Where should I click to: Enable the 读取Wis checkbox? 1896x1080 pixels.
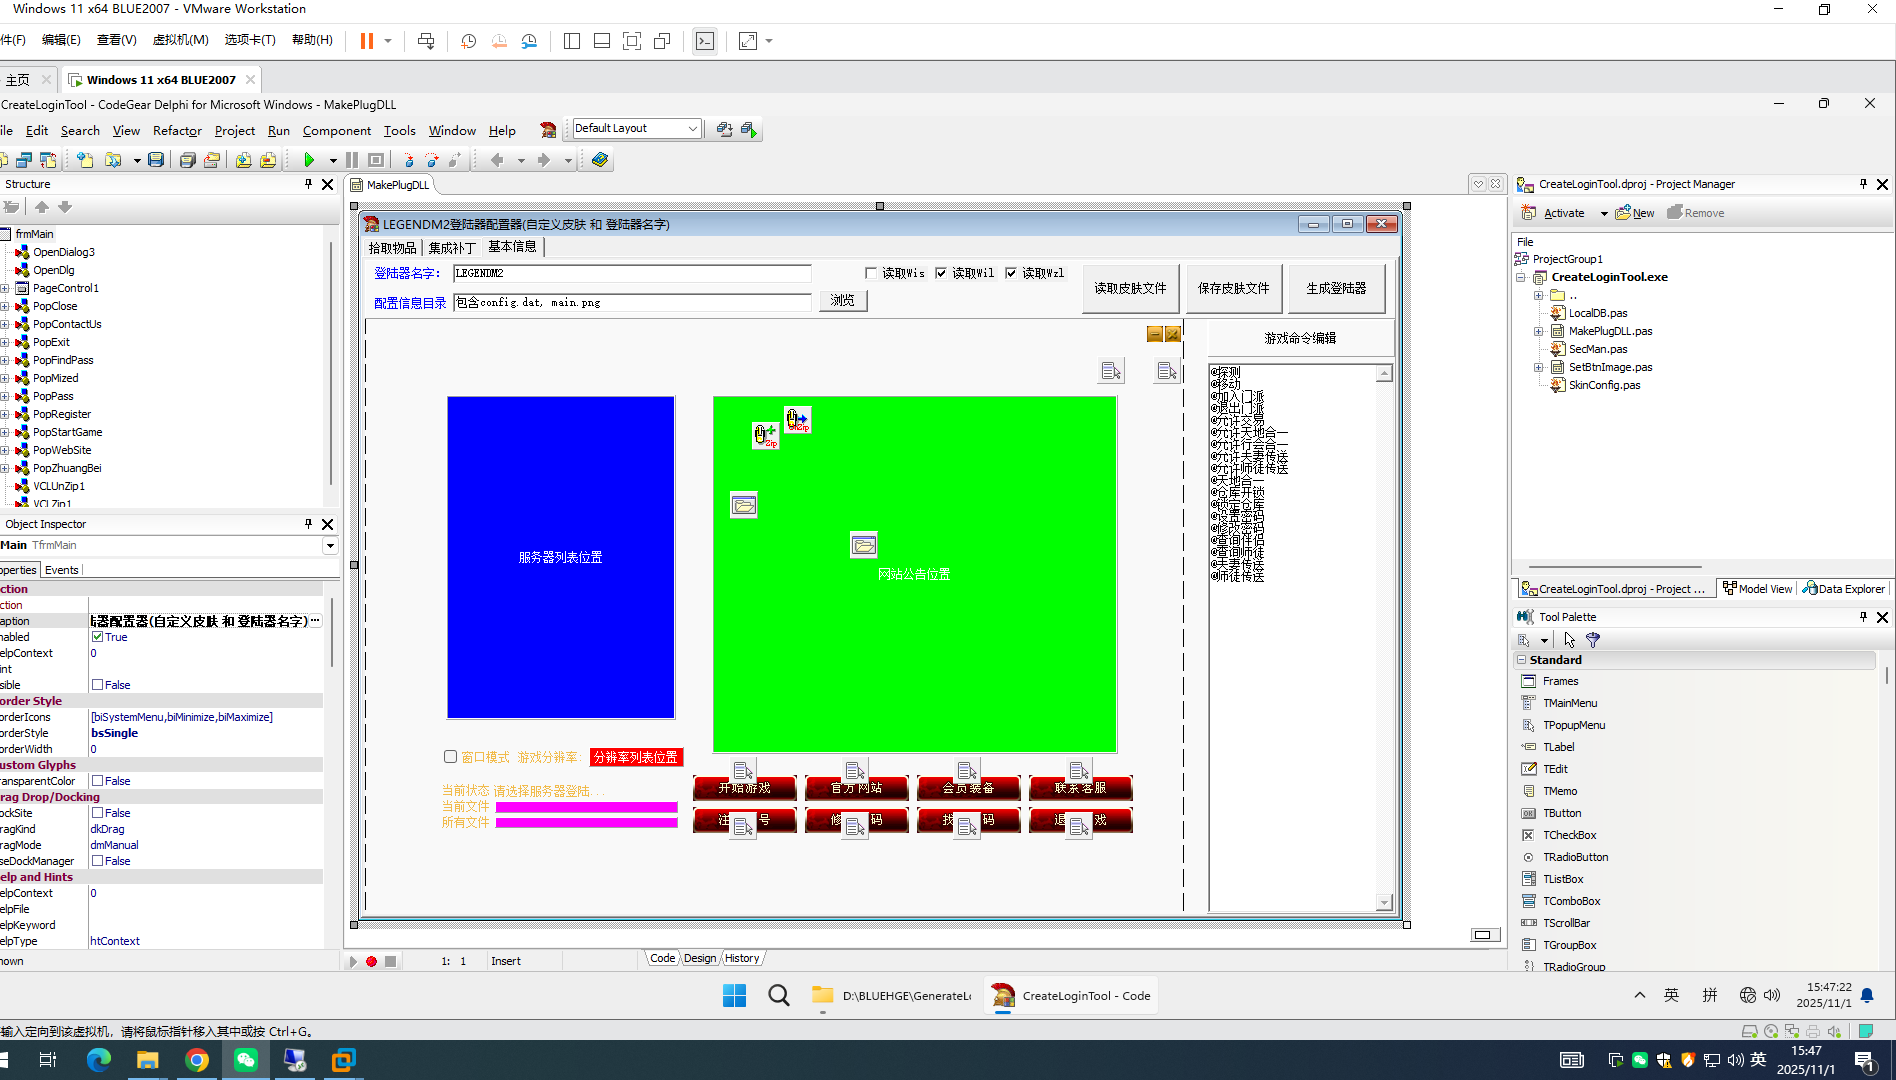coord(870,272)
